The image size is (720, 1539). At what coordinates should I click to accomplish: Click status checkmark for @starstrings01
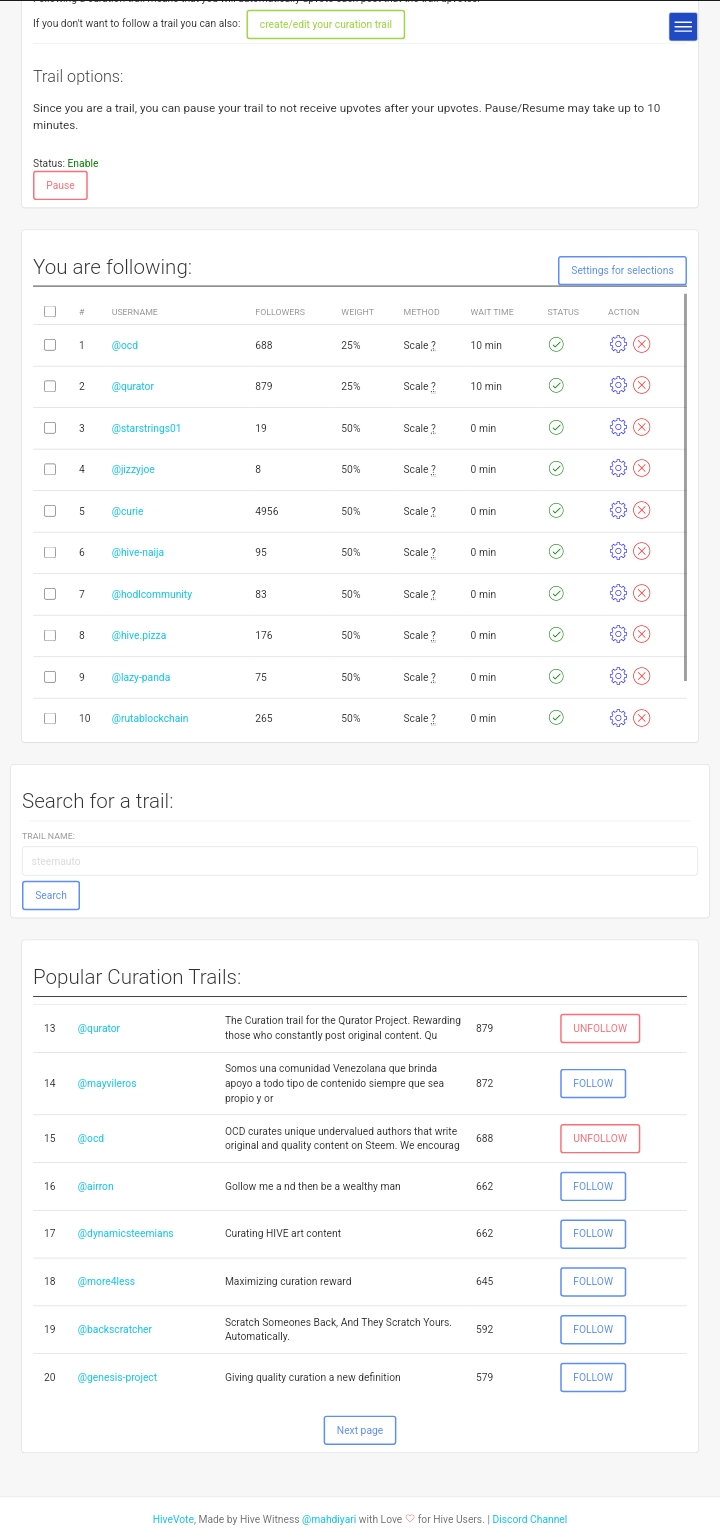point(556,427)
